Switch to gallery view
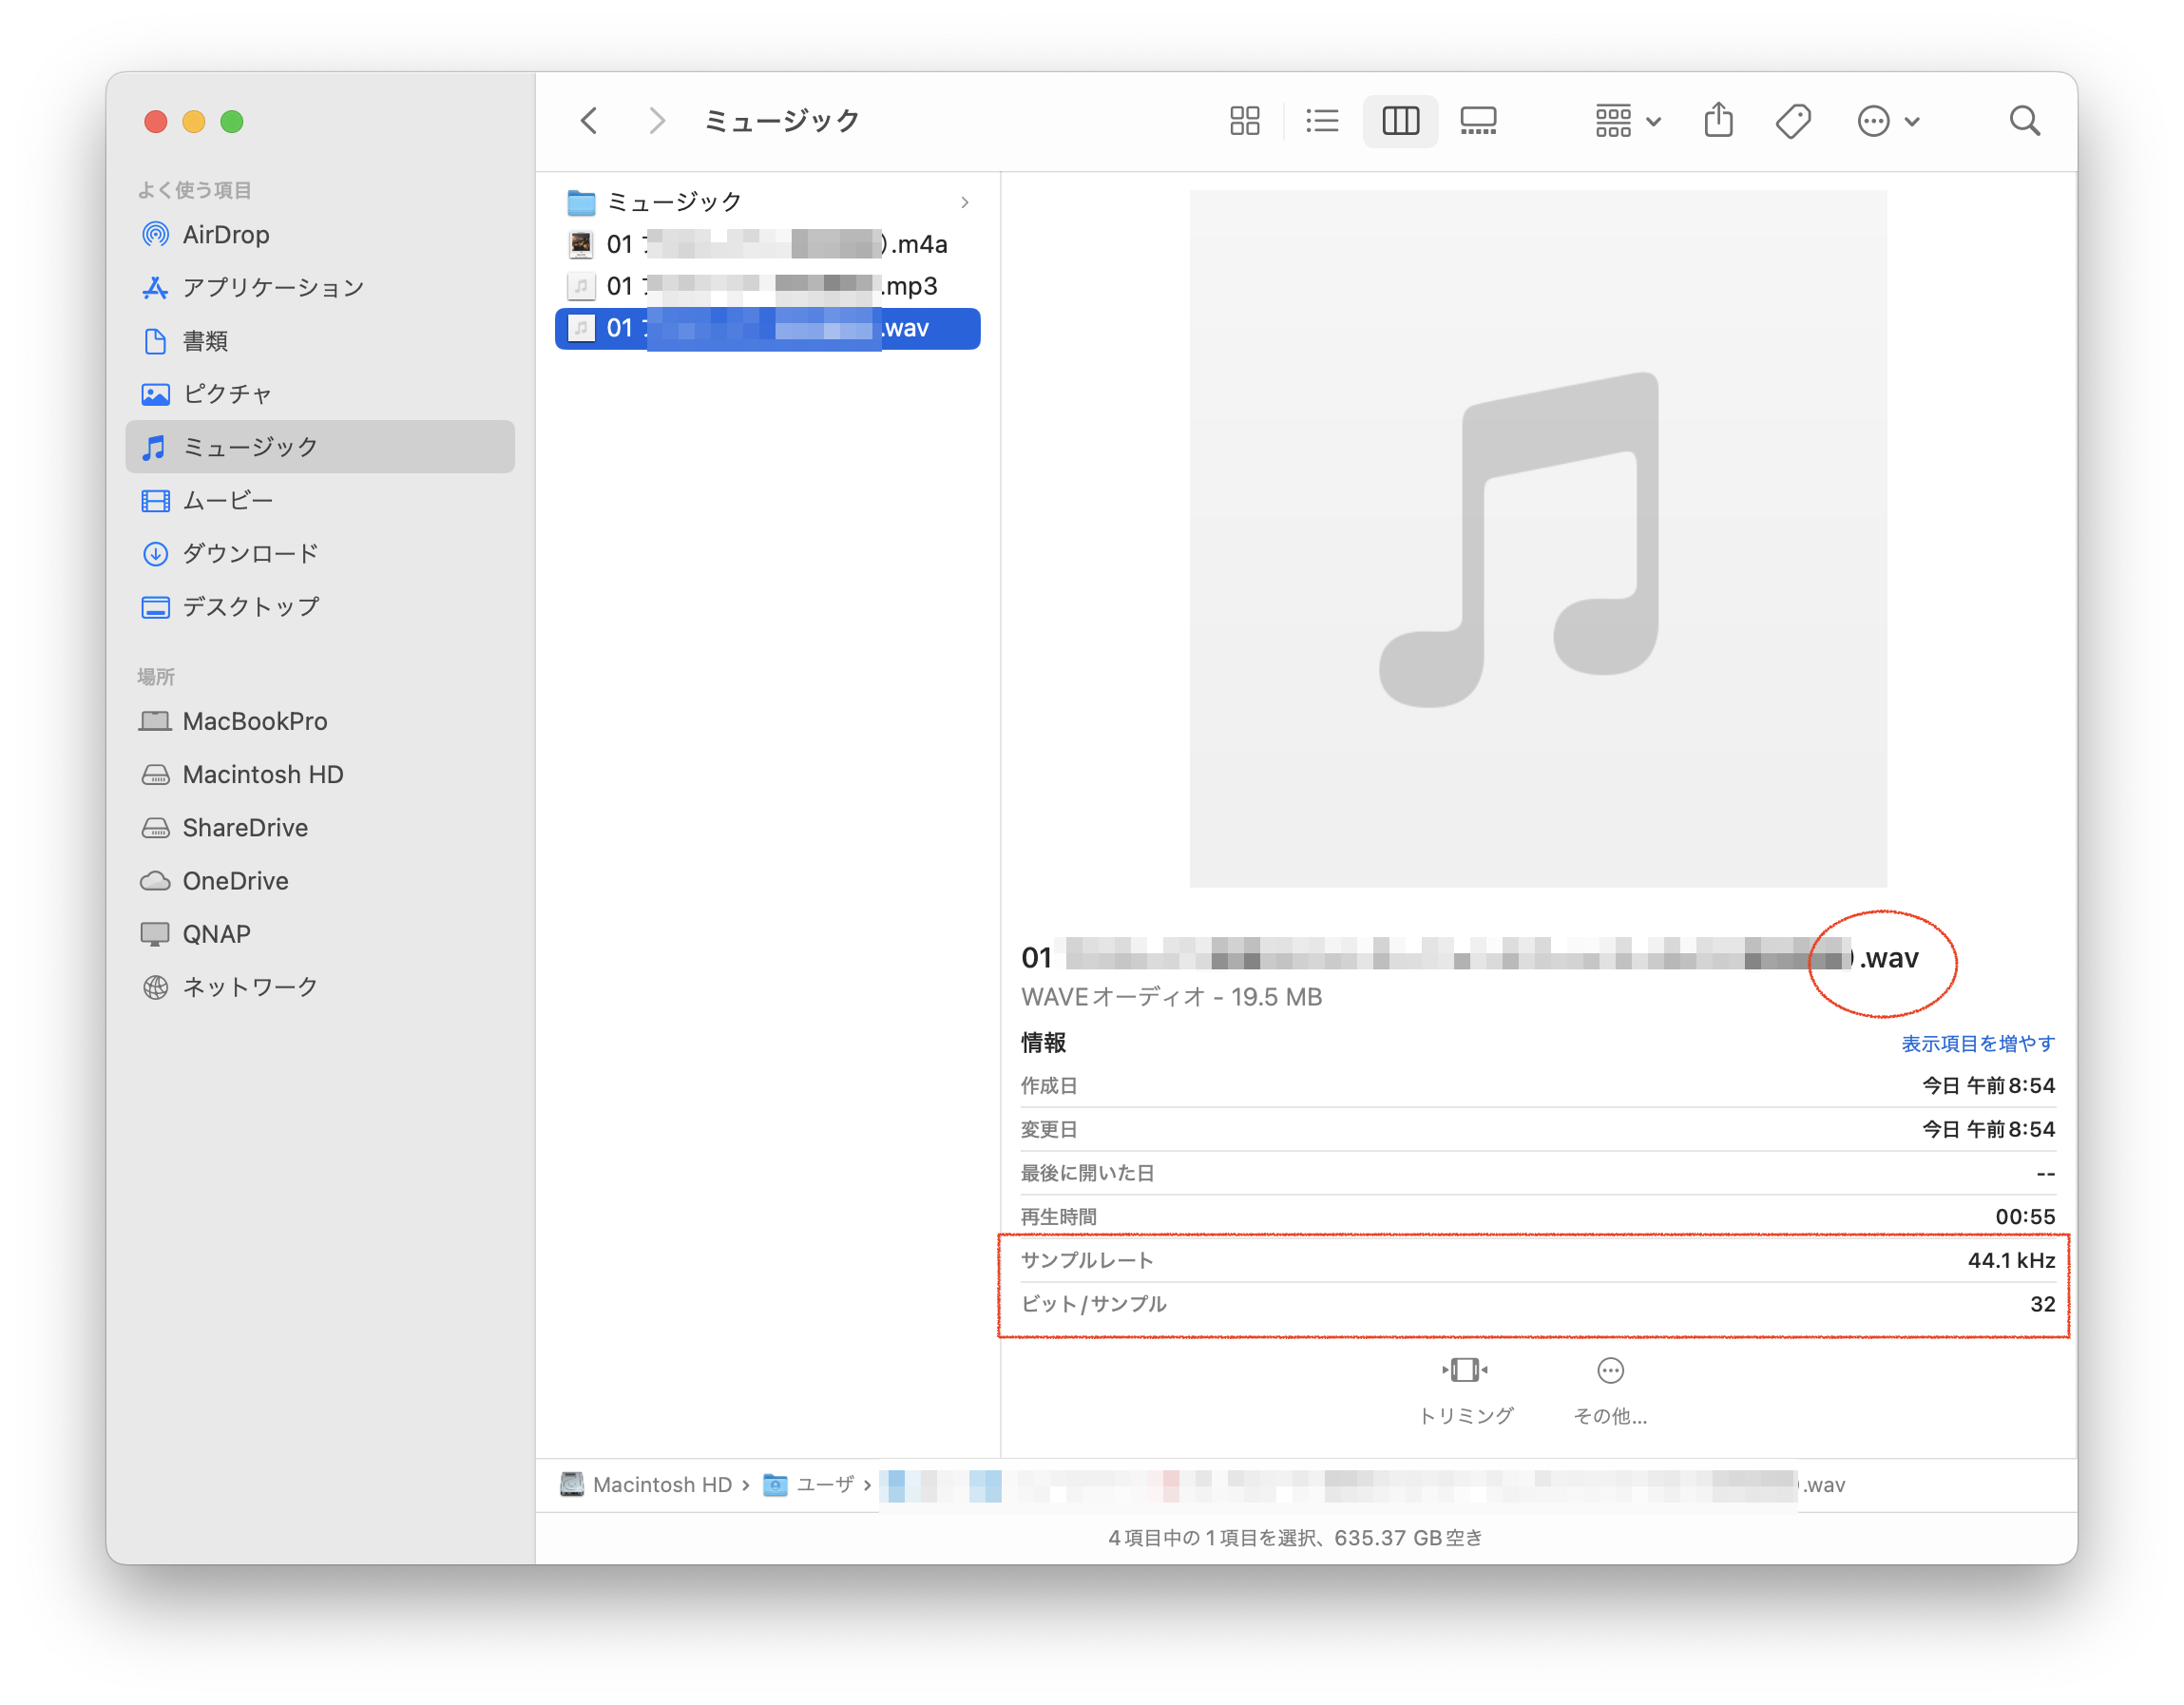The image size is (2184, 1705). 1477,121
